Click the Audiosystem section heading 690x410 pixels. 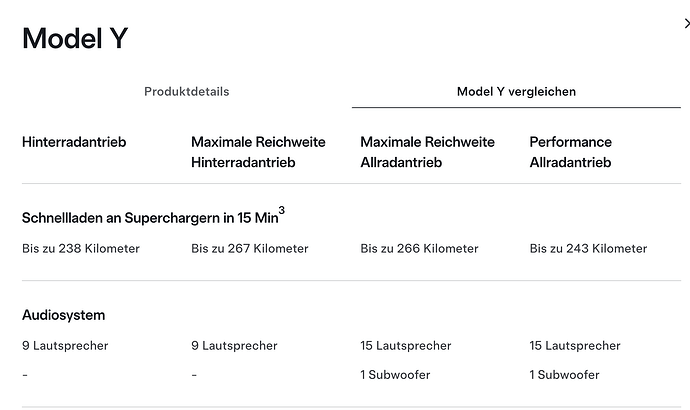(x=63, y=315)
